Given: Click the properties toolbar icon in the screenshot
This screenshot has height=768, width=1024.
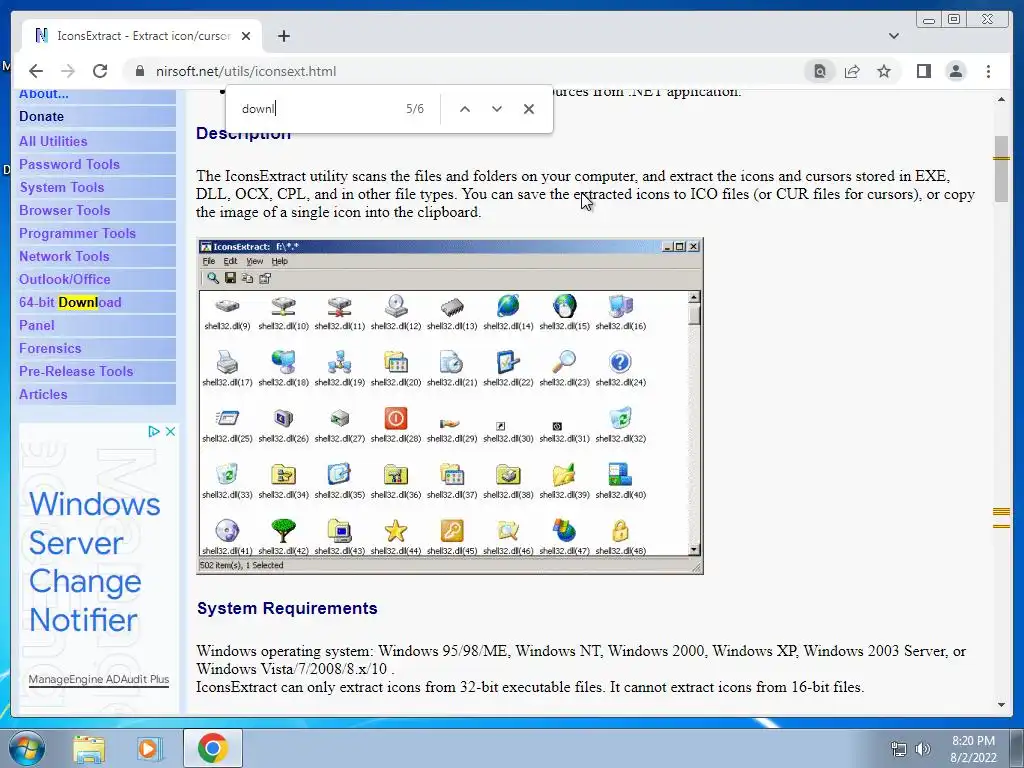Looking at the screenshot, I should [x=264, y=278].
